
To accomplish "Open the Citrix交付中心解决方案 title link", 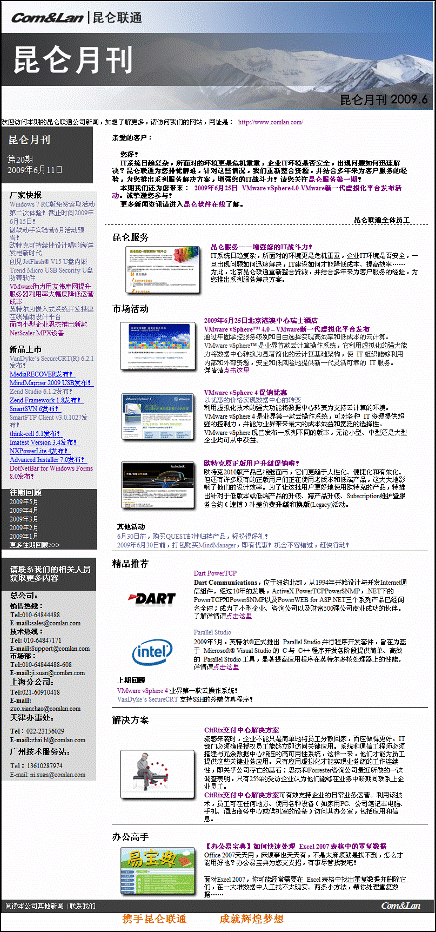I will click(241, 729).
